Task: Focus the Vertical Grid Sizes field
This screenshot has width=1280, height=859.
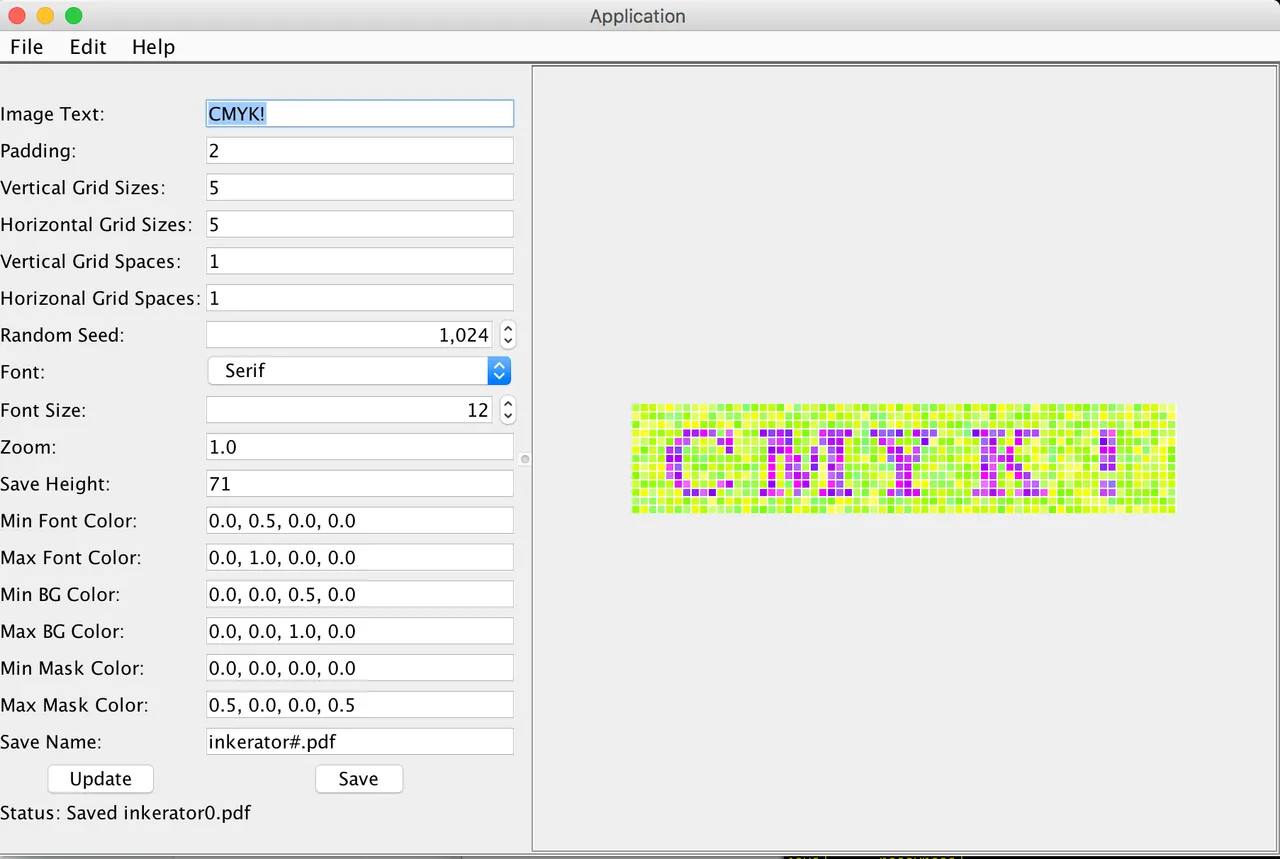Action: click(x=360, y=187)
